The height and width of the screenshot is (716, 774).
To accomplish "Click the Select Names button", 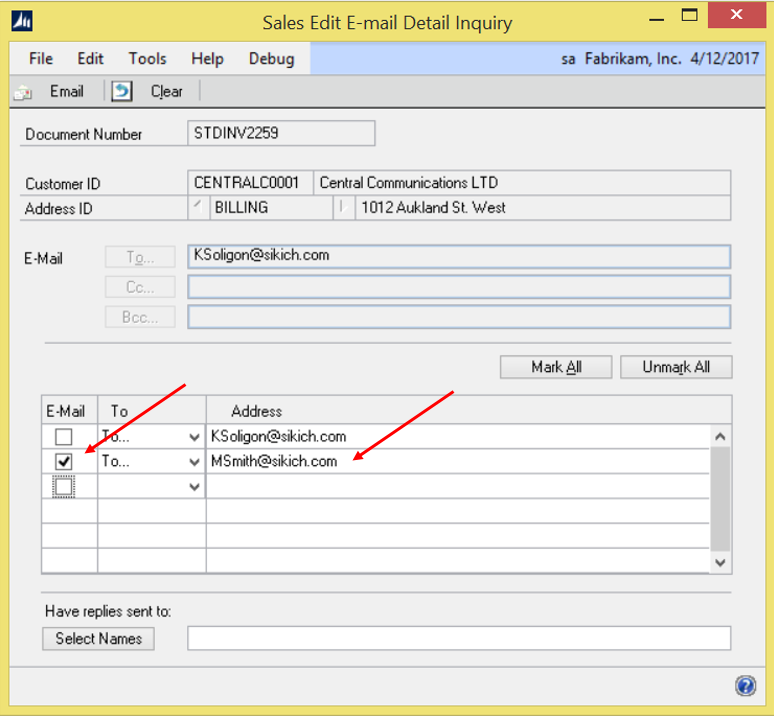I will (x=98, y=638).
